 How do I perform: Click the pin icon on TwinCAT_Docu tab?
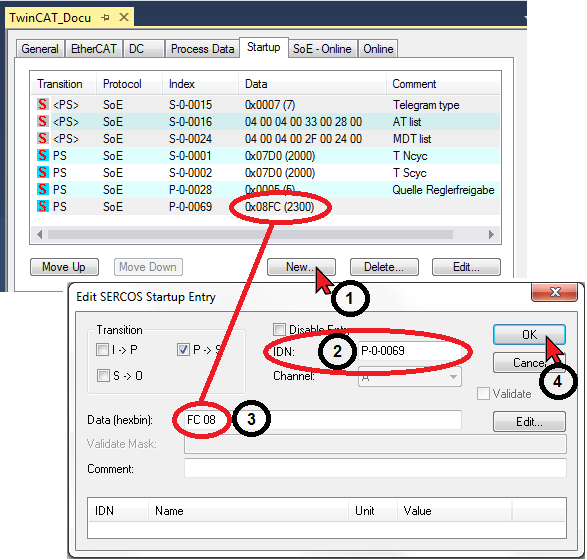coord(105,18)
